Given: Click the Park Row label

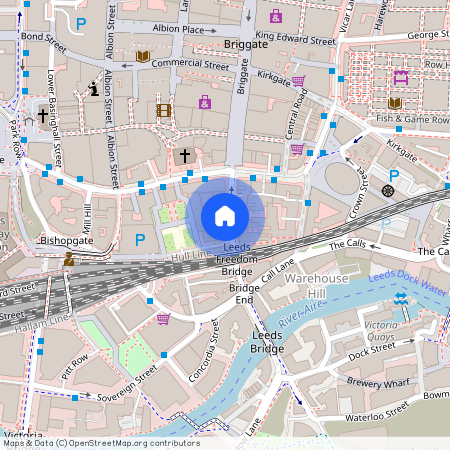Looking at the screenshot, I should pos(15,139).
